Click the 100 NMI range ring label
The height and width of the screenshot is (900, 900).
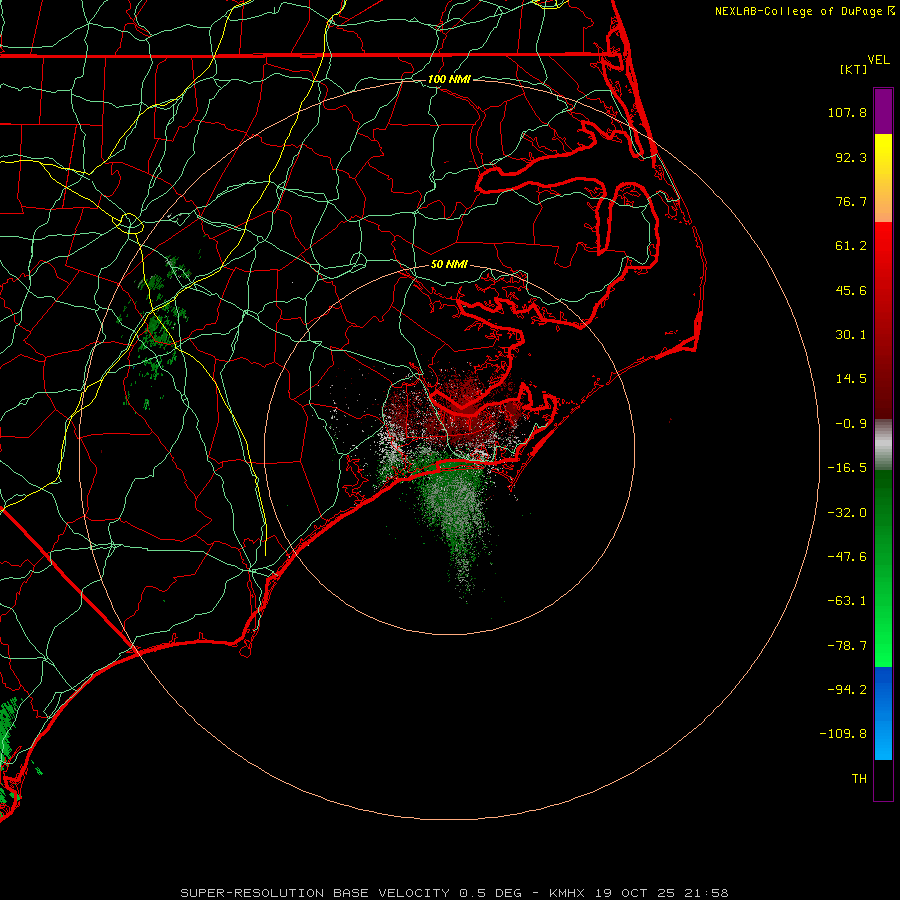pos(449,79)
